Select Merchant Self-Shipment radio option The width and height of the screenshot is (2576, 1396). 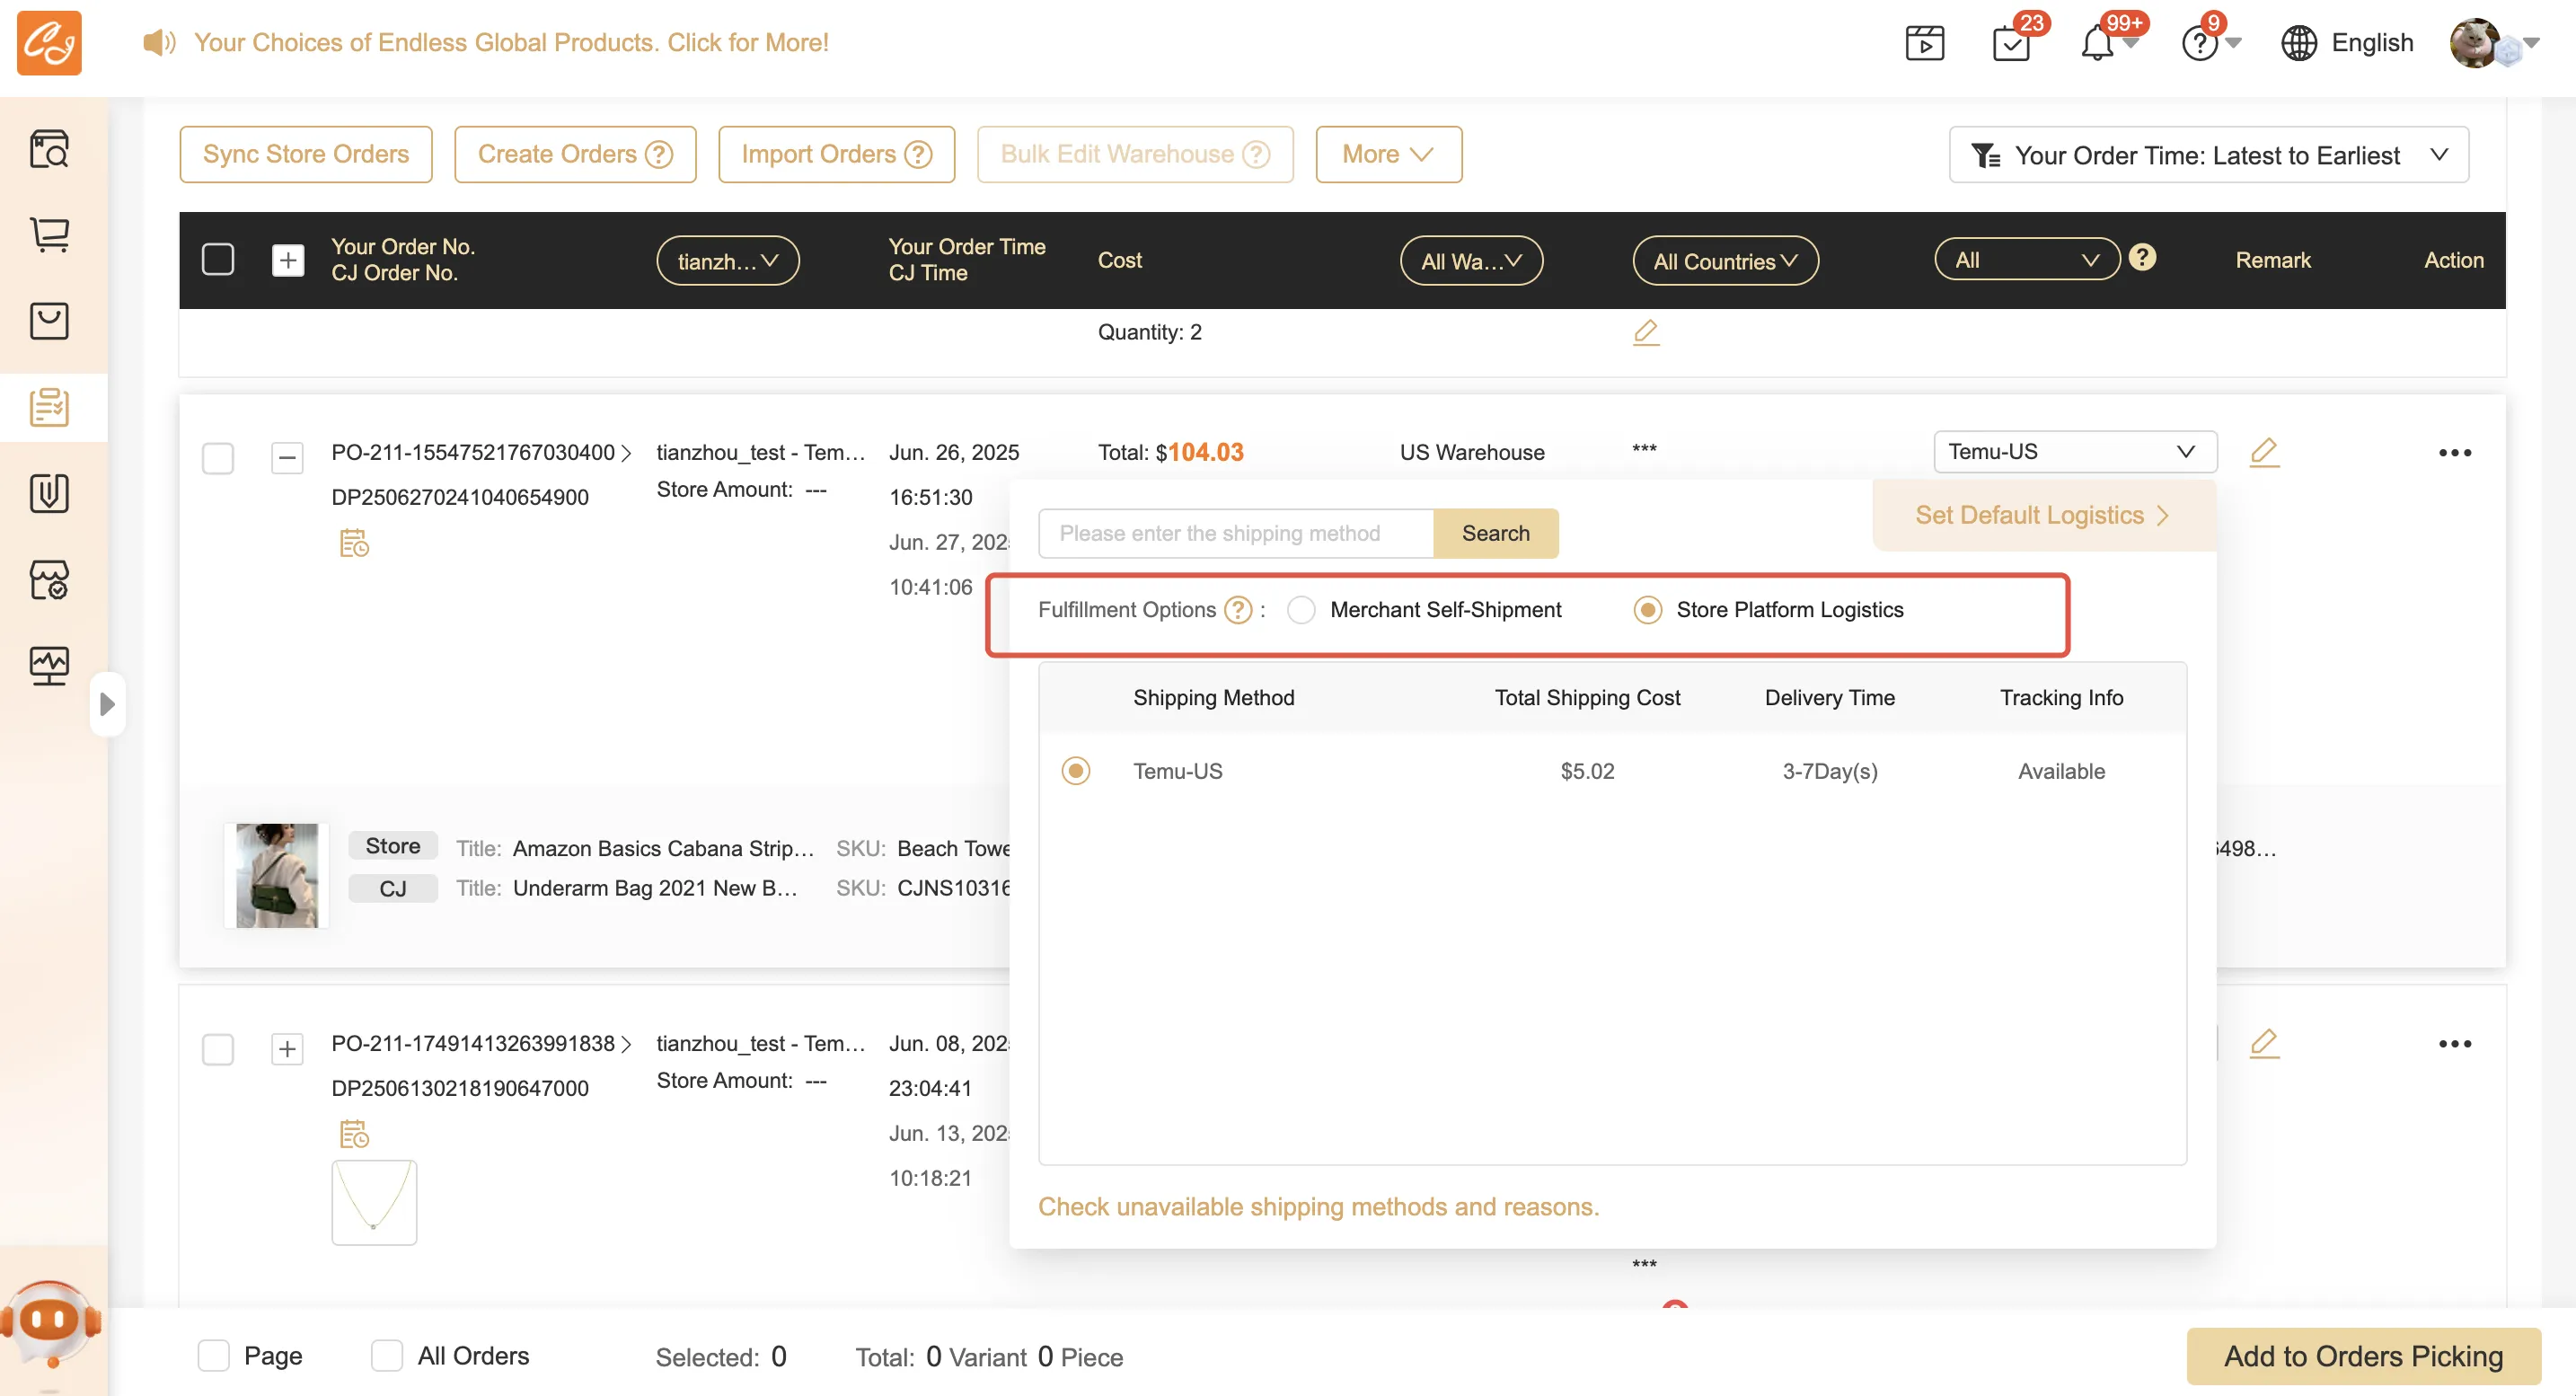1301,610
